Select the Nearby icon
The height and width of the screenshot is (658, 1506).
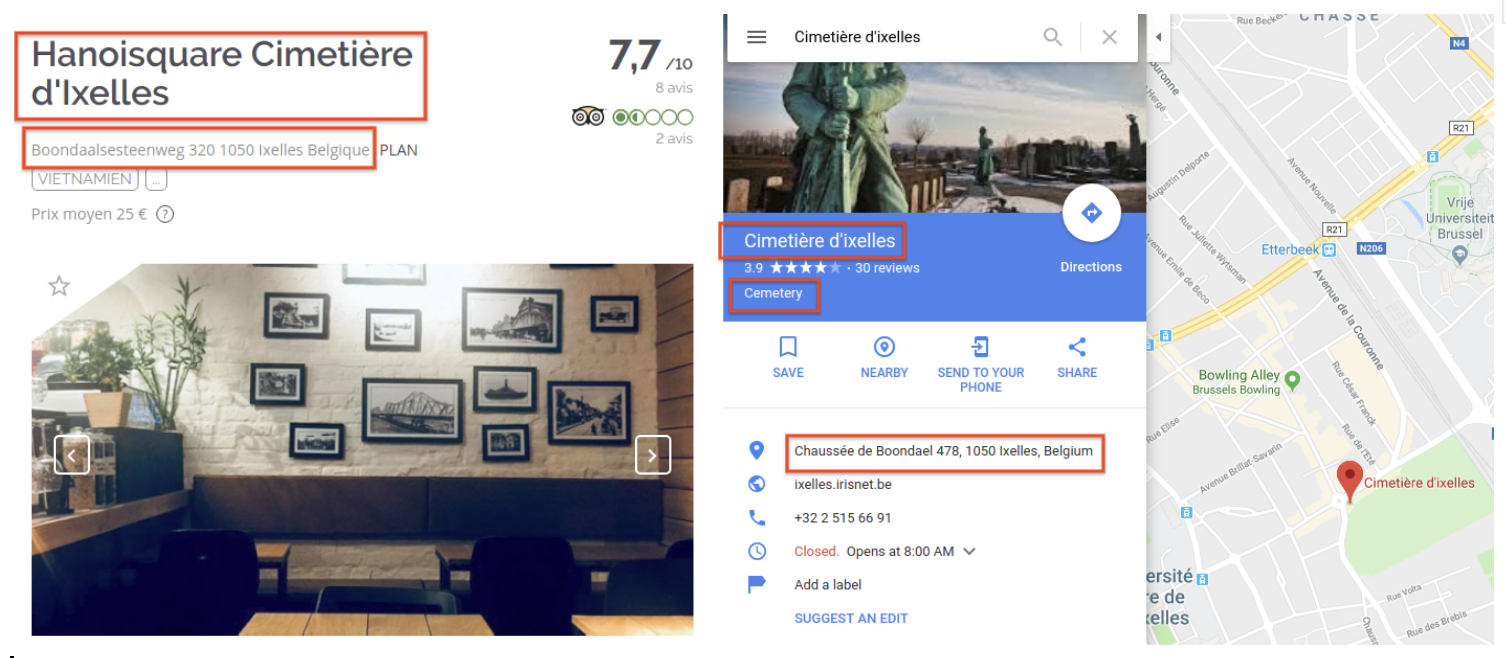click(x=884, y=347)
